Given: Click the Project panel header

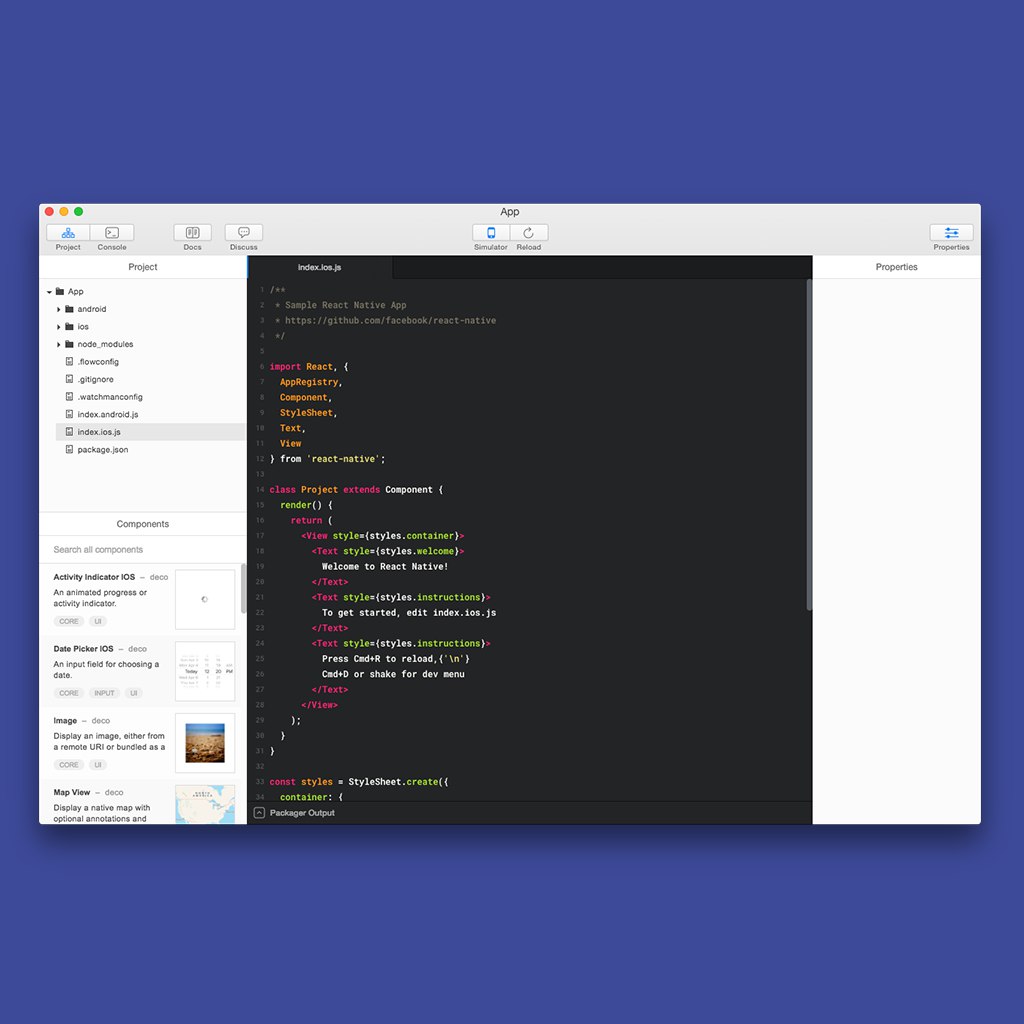Looking at the screenshot, I should [x=142, y=267].
